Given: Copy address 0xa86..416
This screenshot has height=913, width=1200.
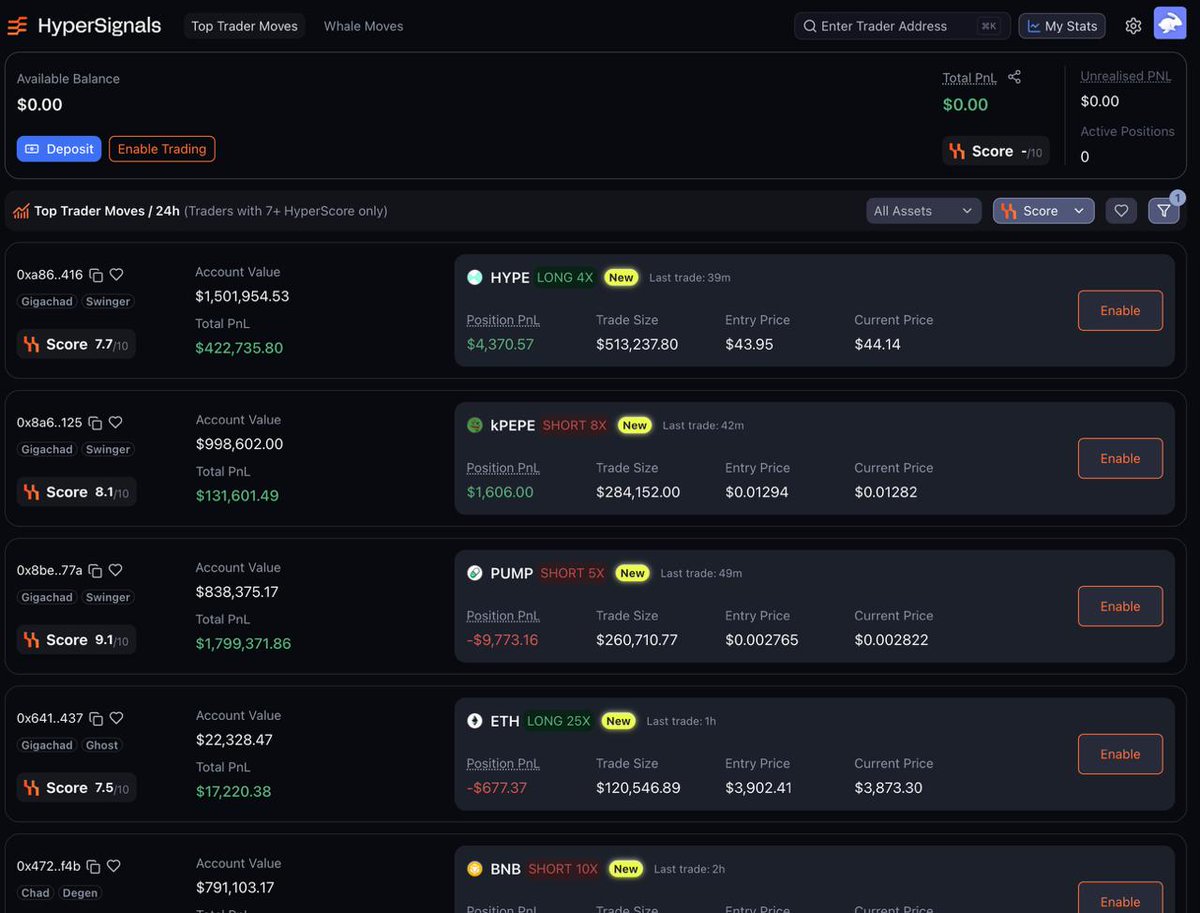Looking at the screenshot, I should point(96,275).
